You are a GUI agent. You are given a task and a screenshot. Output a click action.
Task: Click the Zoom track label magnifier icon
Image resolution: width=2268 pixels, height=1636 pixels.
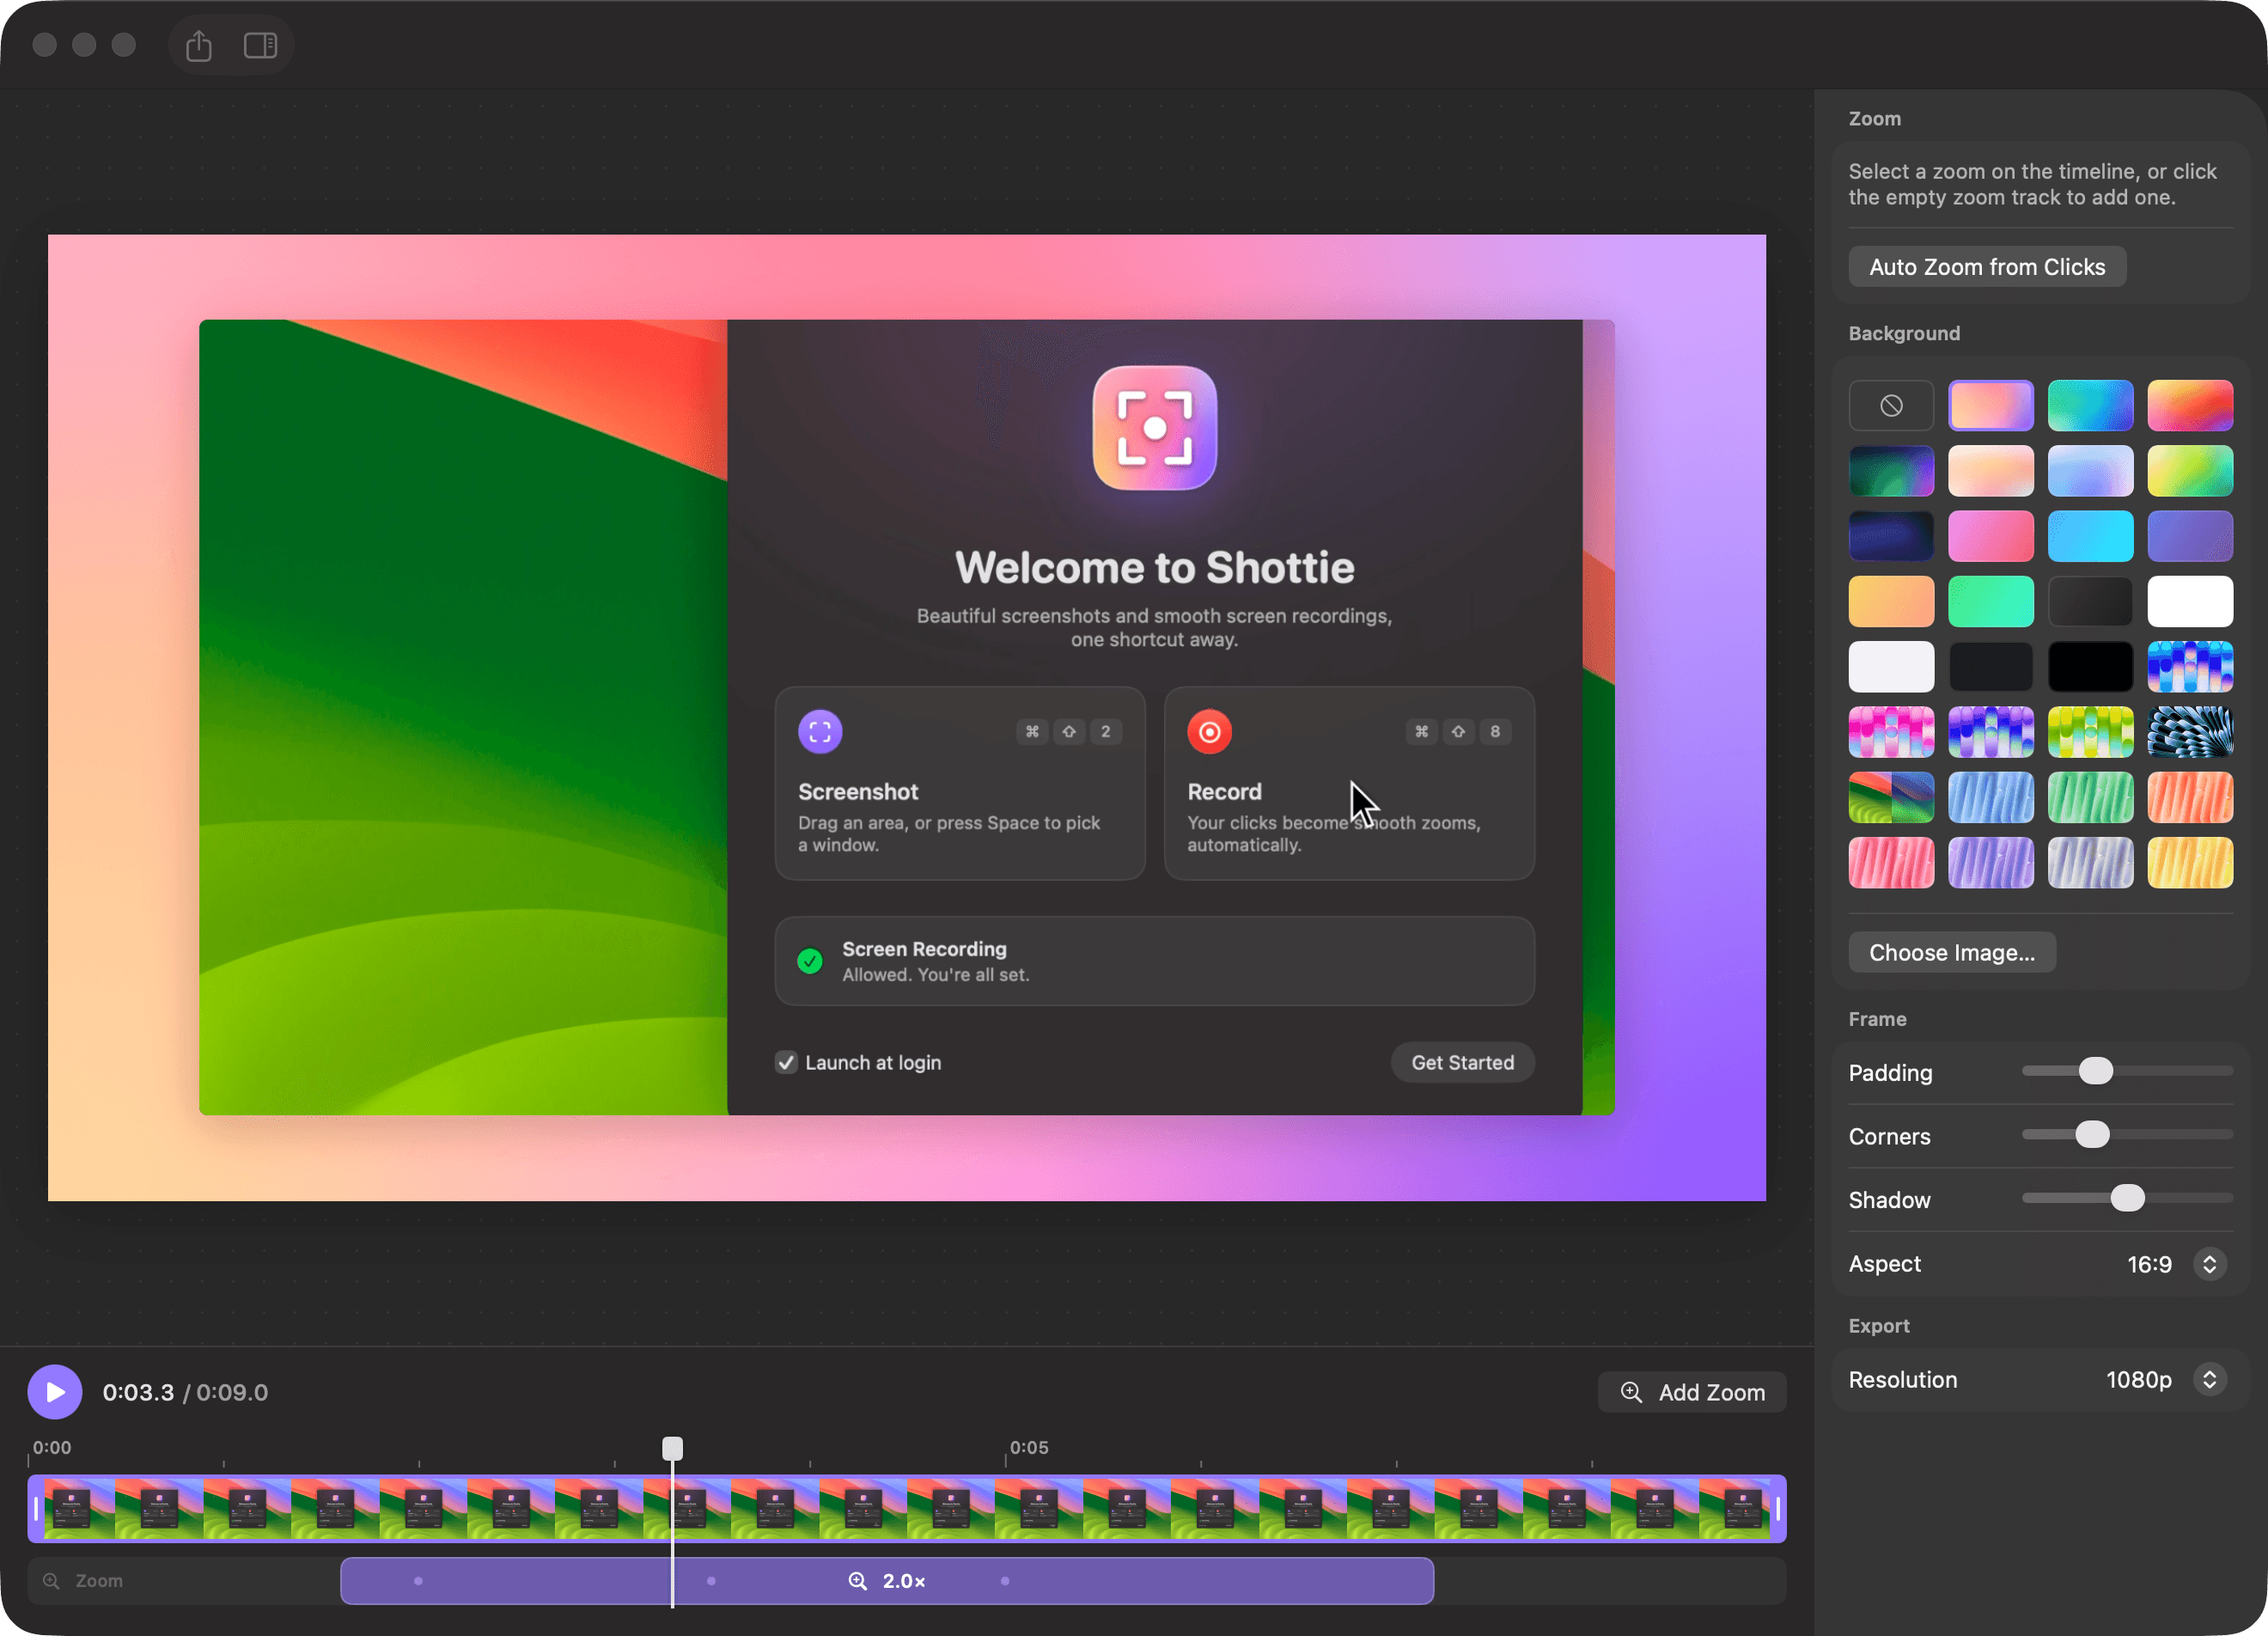pos(51,1581)
